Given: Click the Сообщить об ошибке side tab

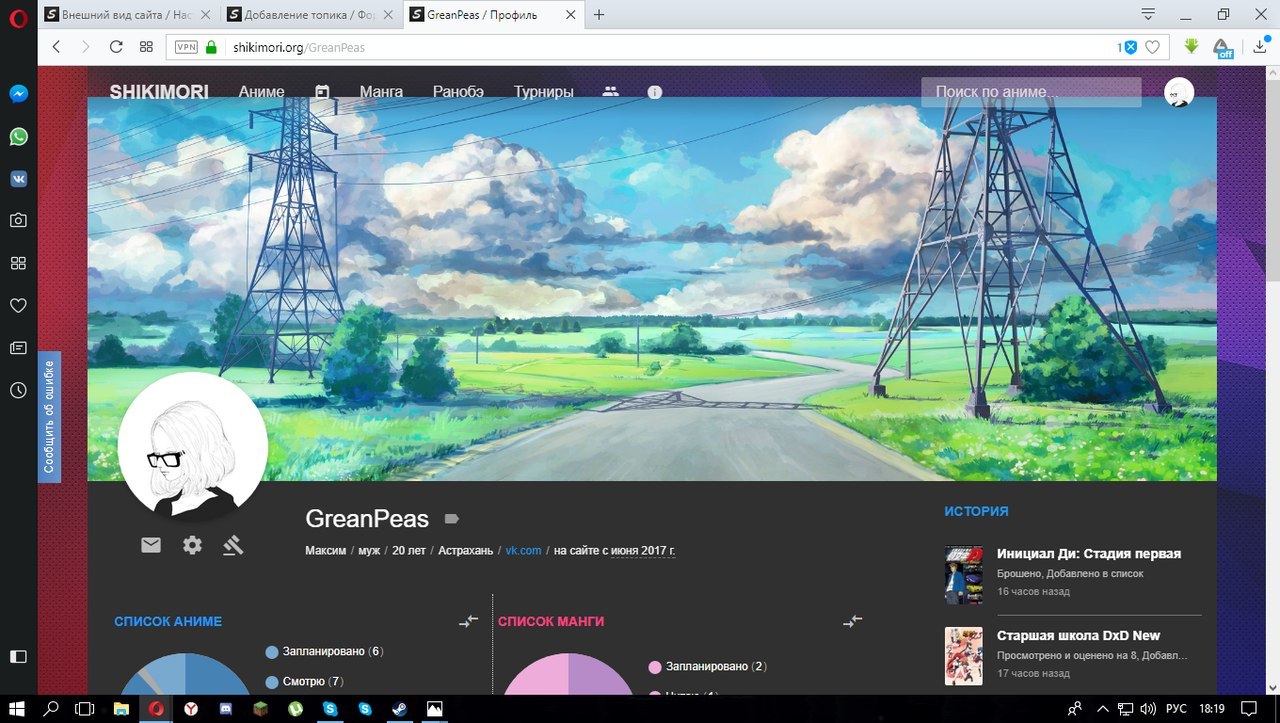Looking at the screenshot, I should tap(49, 416).
